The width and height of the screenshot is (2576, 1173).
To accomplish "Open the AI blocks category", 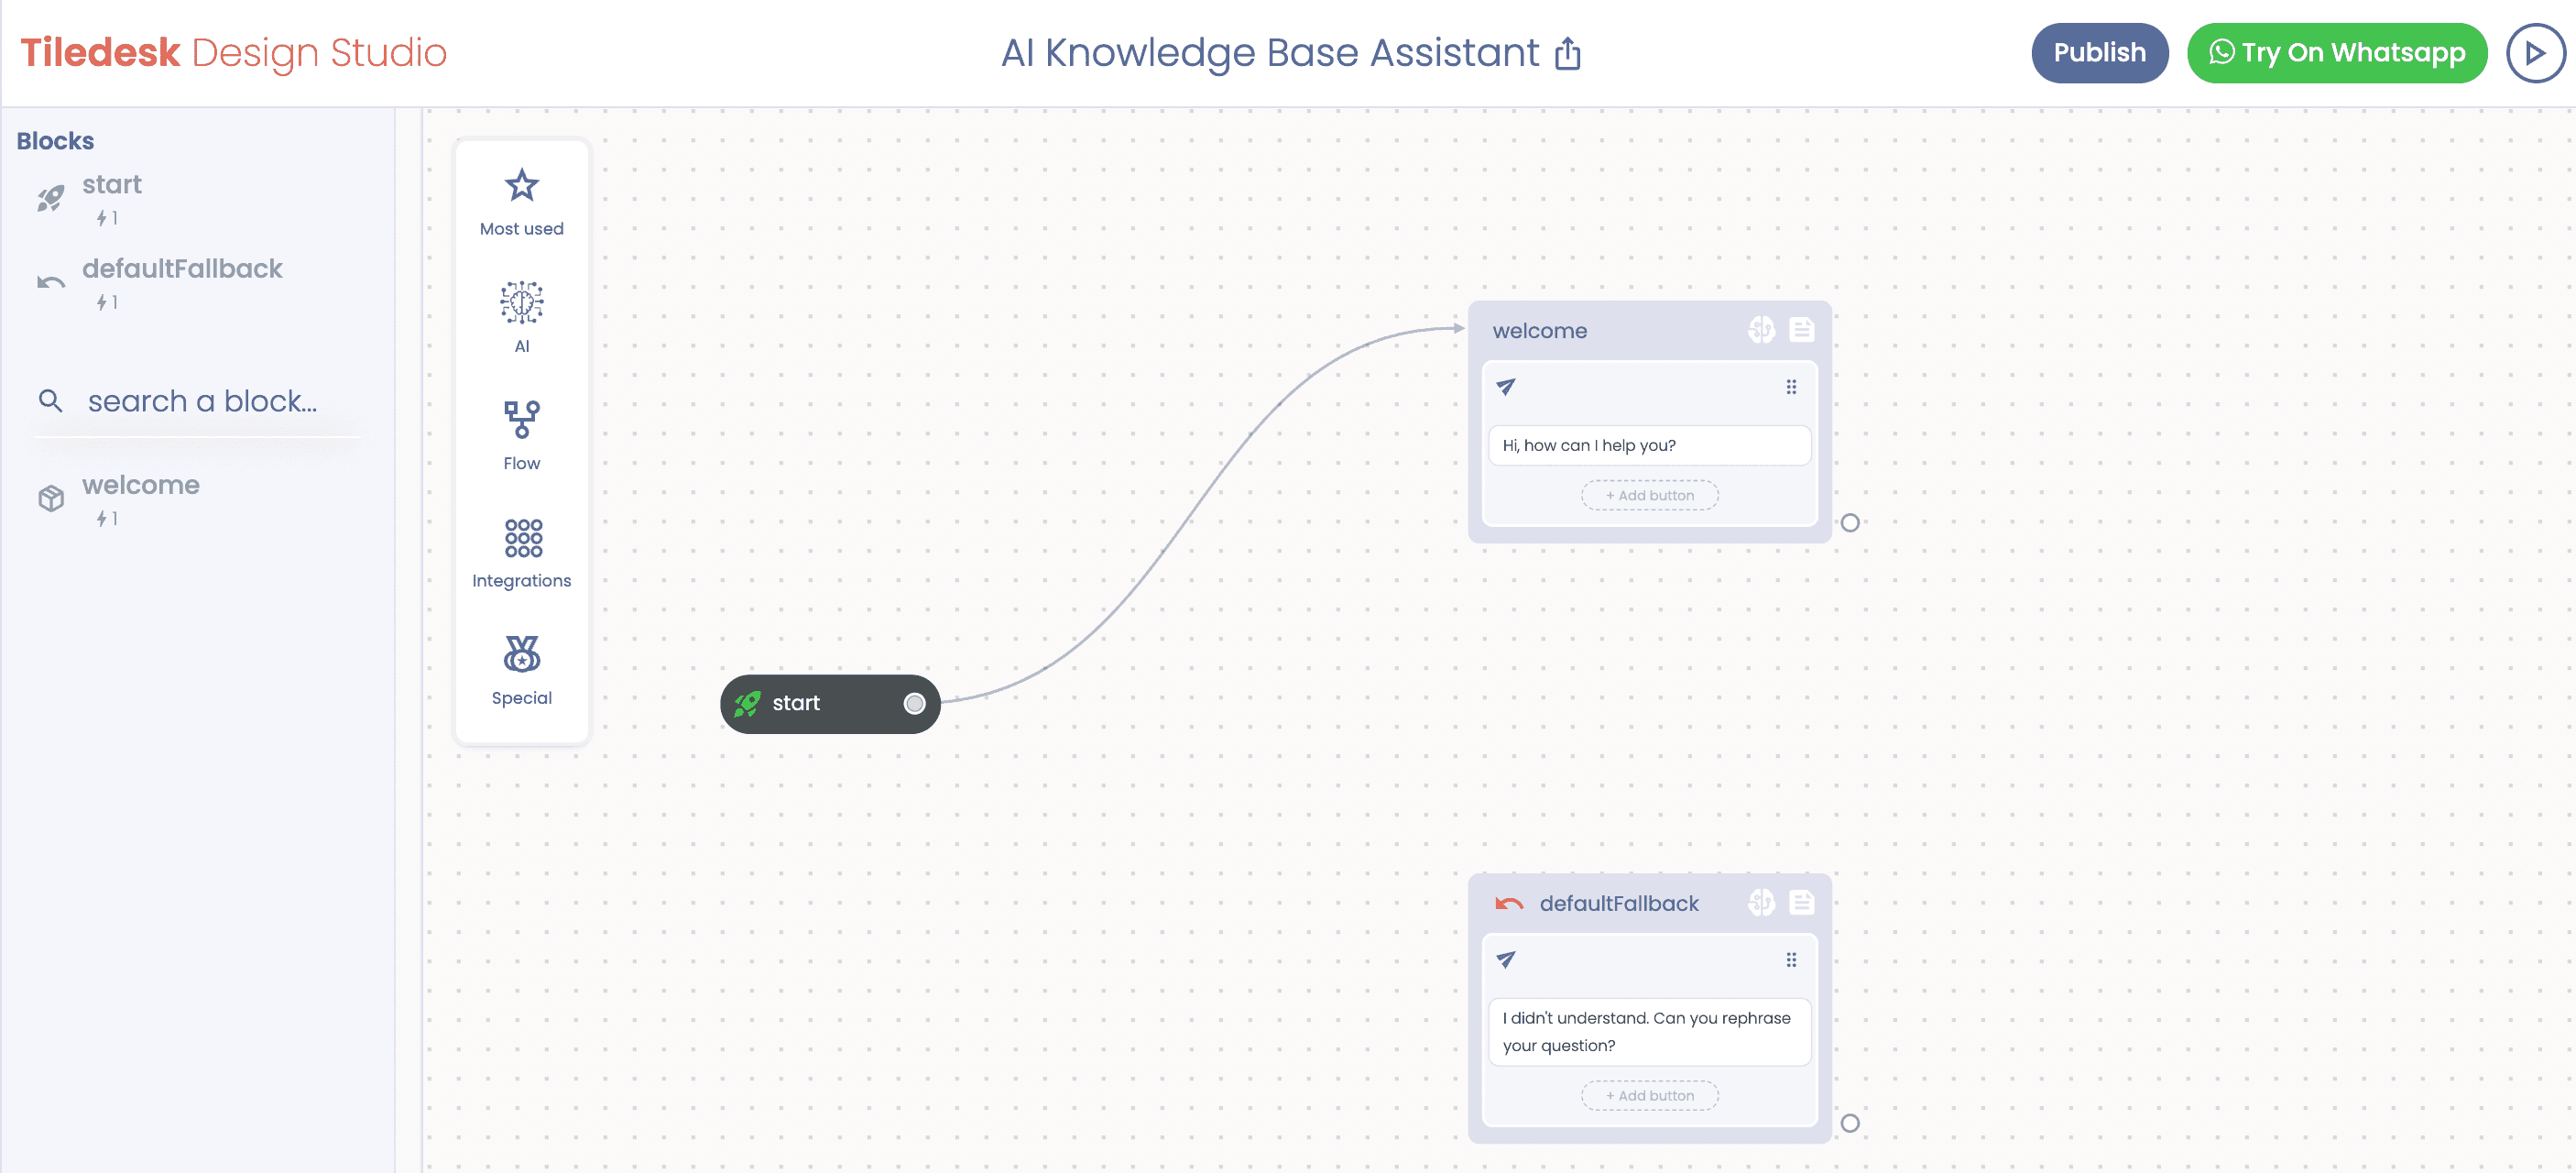I will (x=522, y=318).
